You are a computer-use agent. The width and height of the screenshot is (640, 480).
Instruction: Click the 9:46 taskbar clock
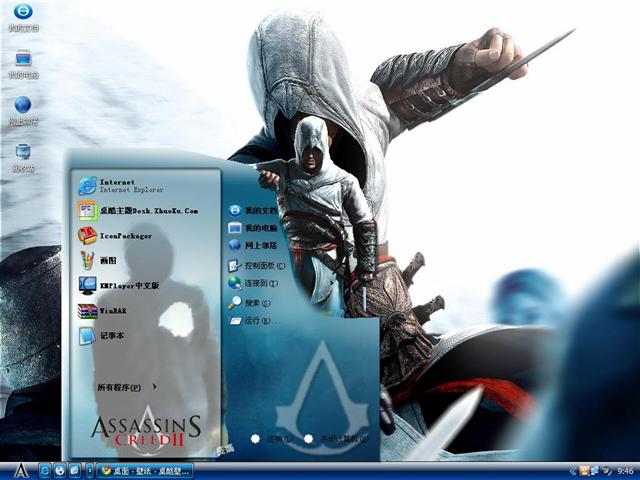tap(625, 471)
